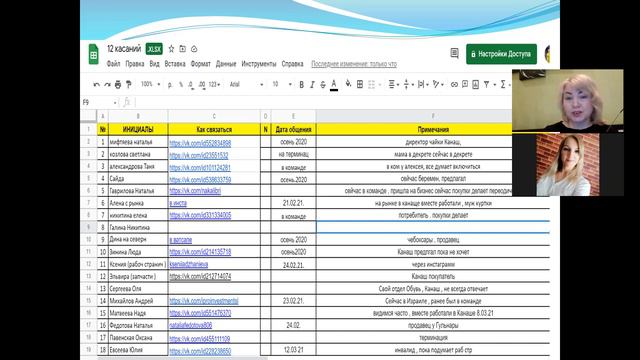Open the vk link for мифтеева наталья
Screen dimensions: 640x360
200,143
